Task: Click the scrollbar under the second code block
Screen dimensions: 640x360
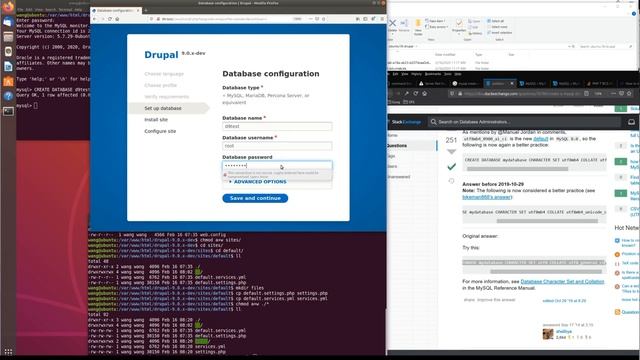Action: pyautogui.click(x=547, y=221)
